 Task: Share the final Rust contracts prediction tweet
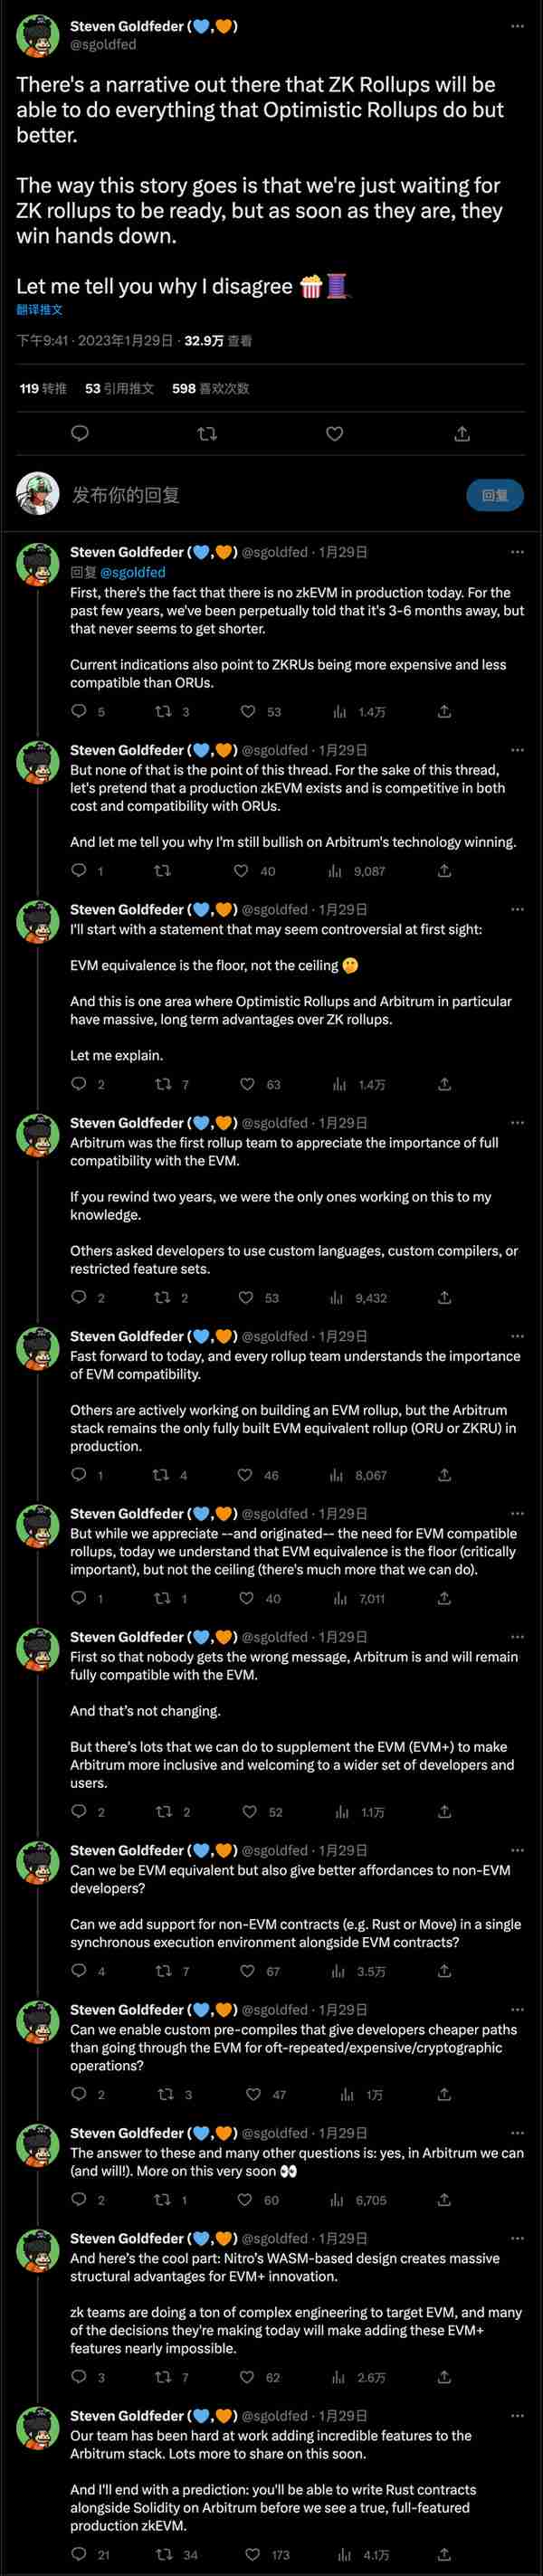(x=444, y=2553)
